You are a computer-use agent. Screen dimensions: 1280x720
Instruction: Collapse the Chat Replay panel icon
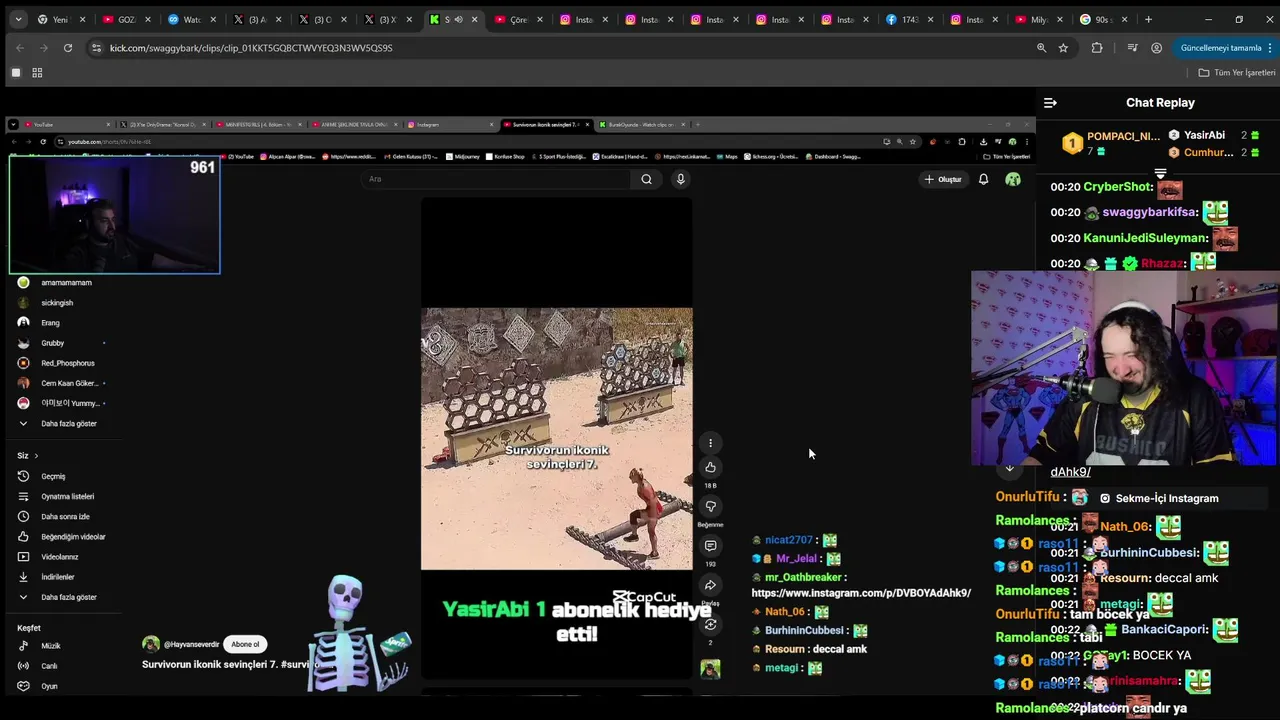coord(1050,103)
